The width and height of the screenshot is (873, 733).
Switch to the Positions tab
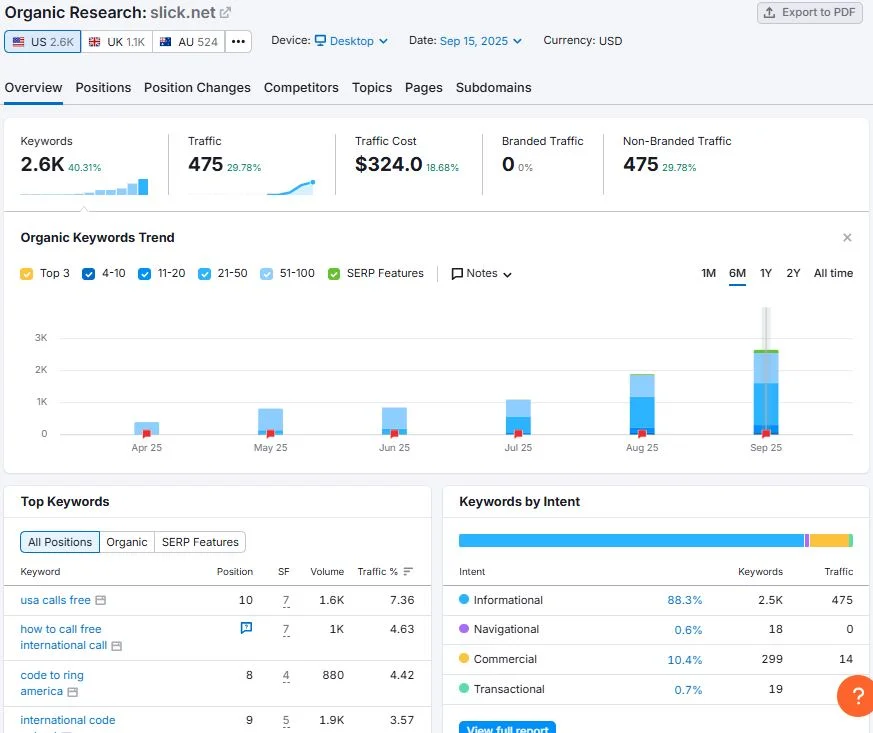(x=103, y=87)
